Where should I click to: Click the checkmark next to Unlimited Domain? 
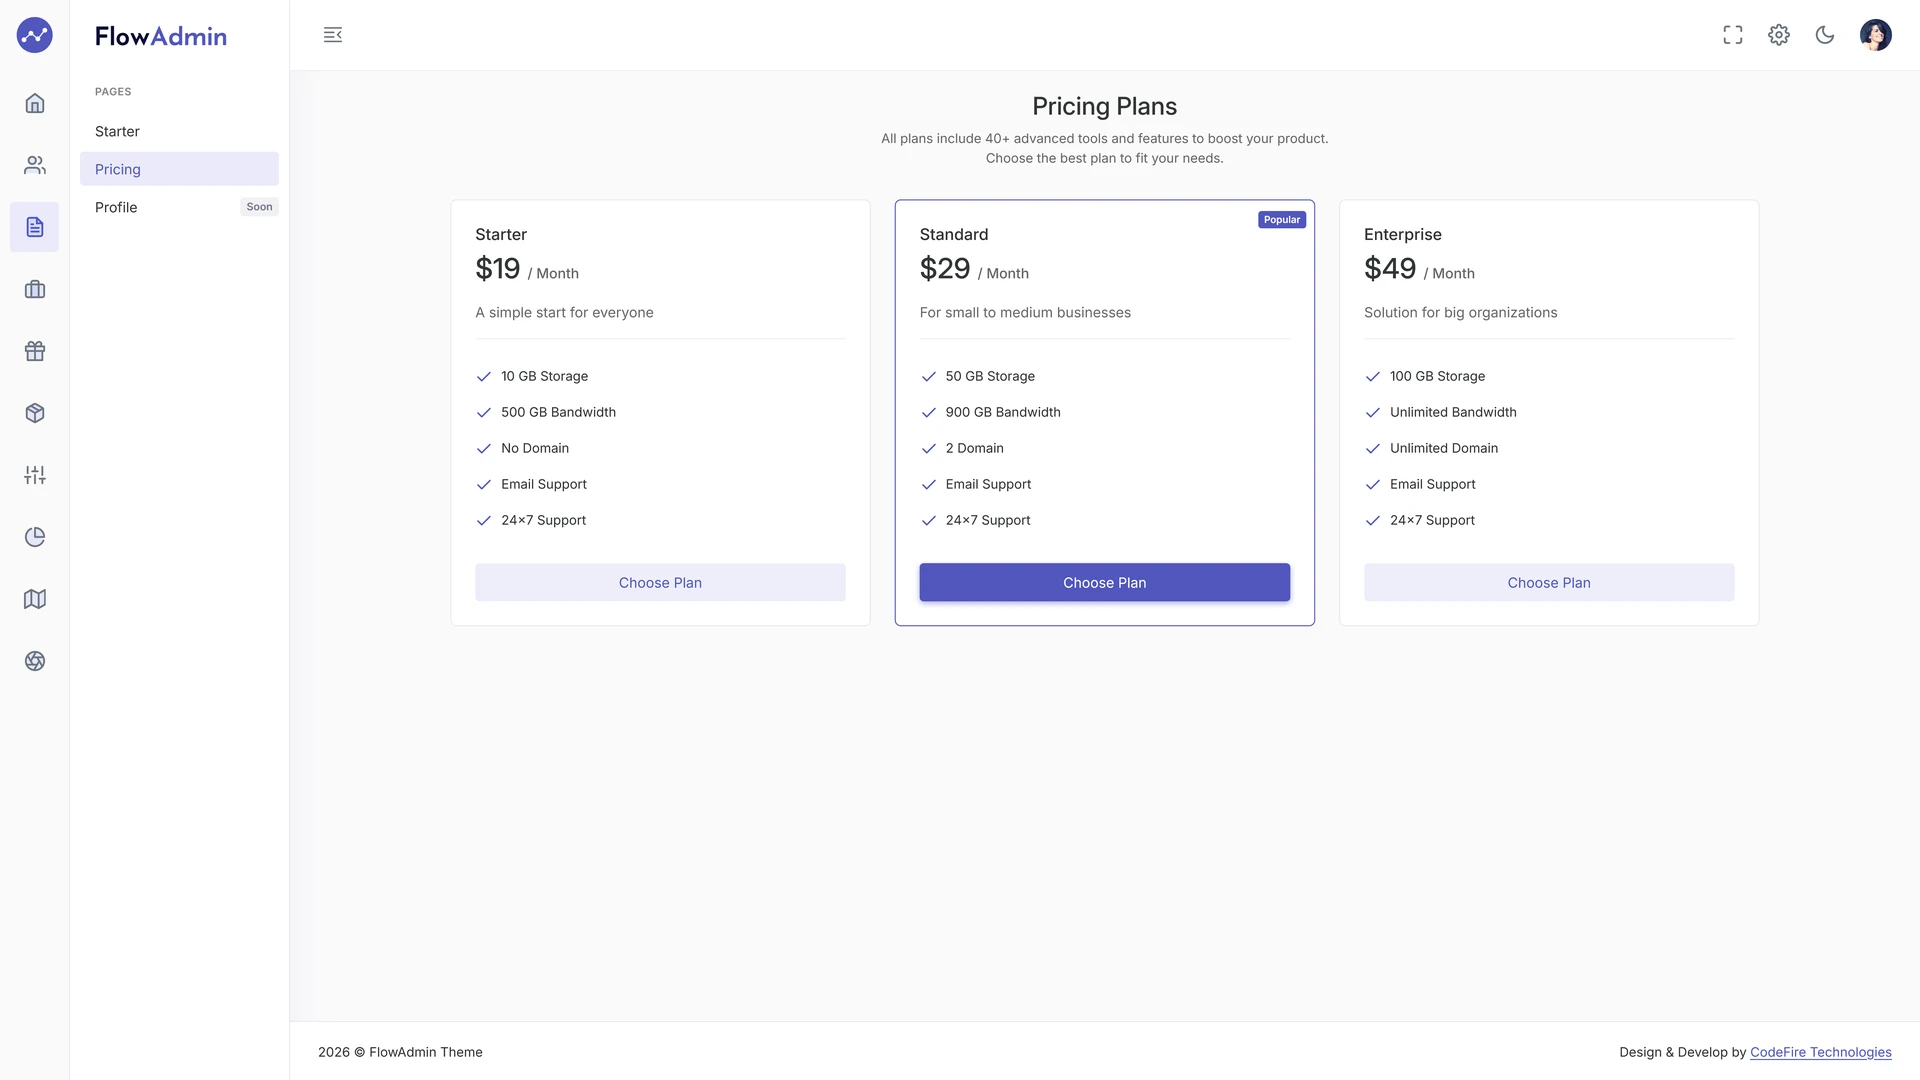click(1373, 449)
